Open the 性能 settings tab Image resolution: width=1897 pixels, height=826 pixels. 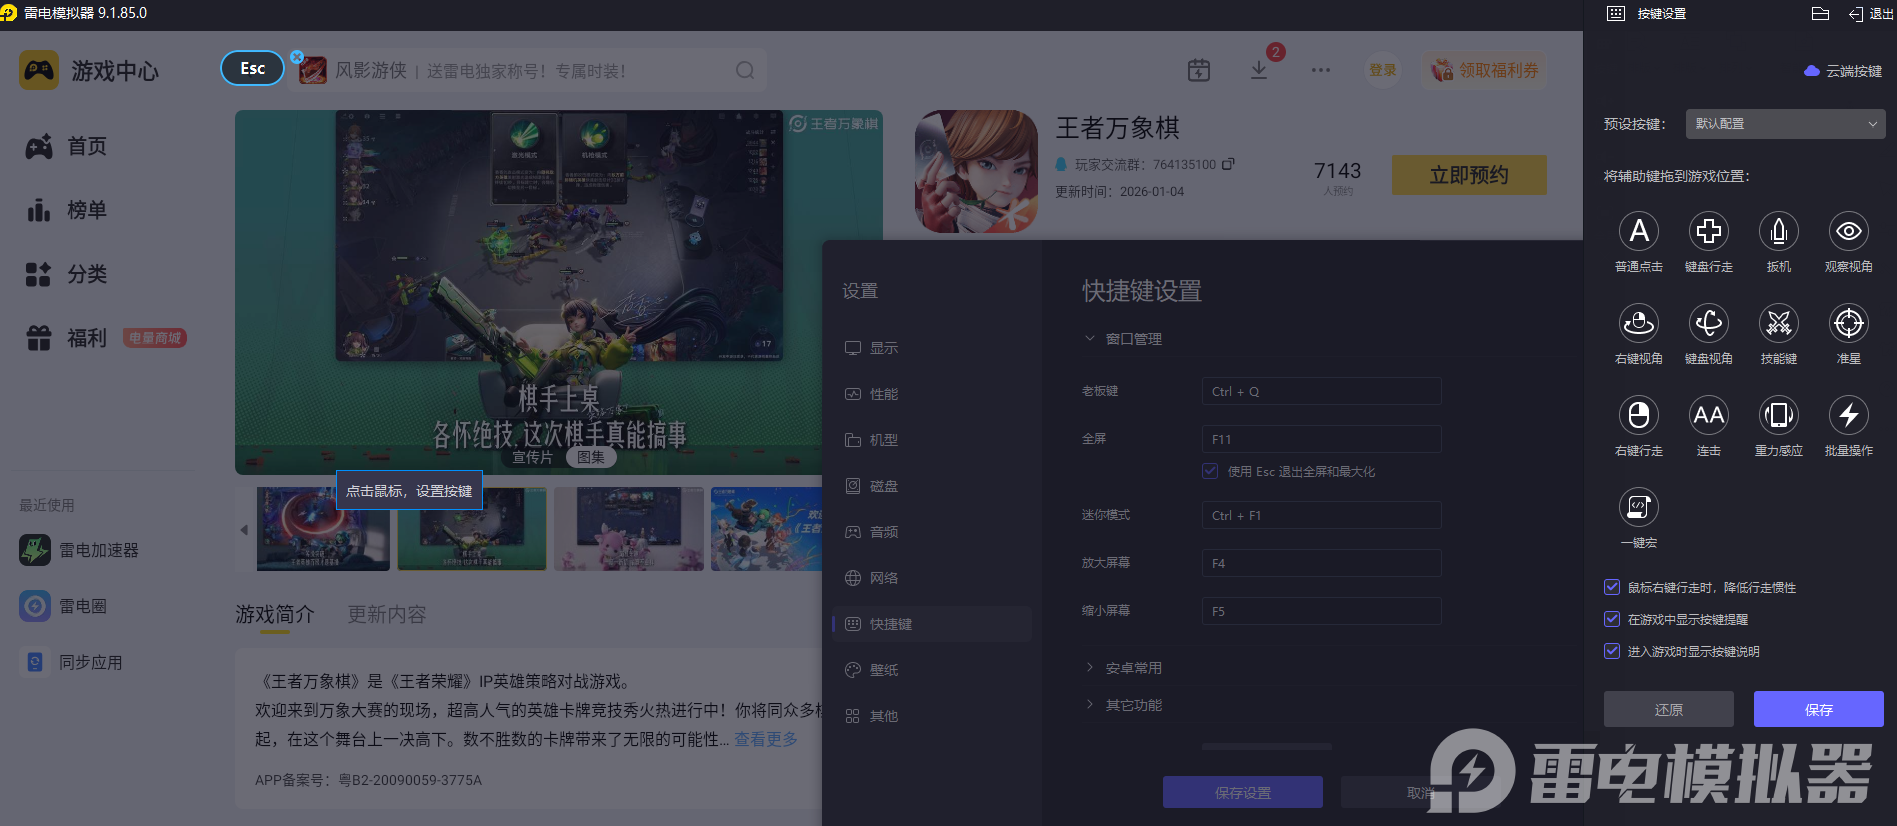pyautogui.click(x=932, y=394)
